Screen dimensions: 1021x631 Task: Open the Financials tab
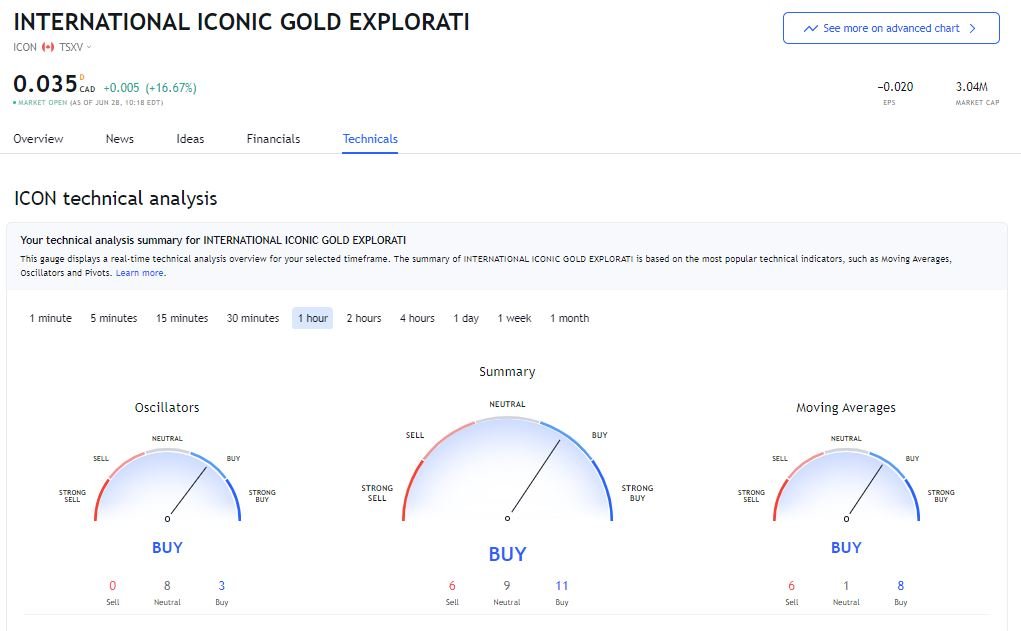273,139
